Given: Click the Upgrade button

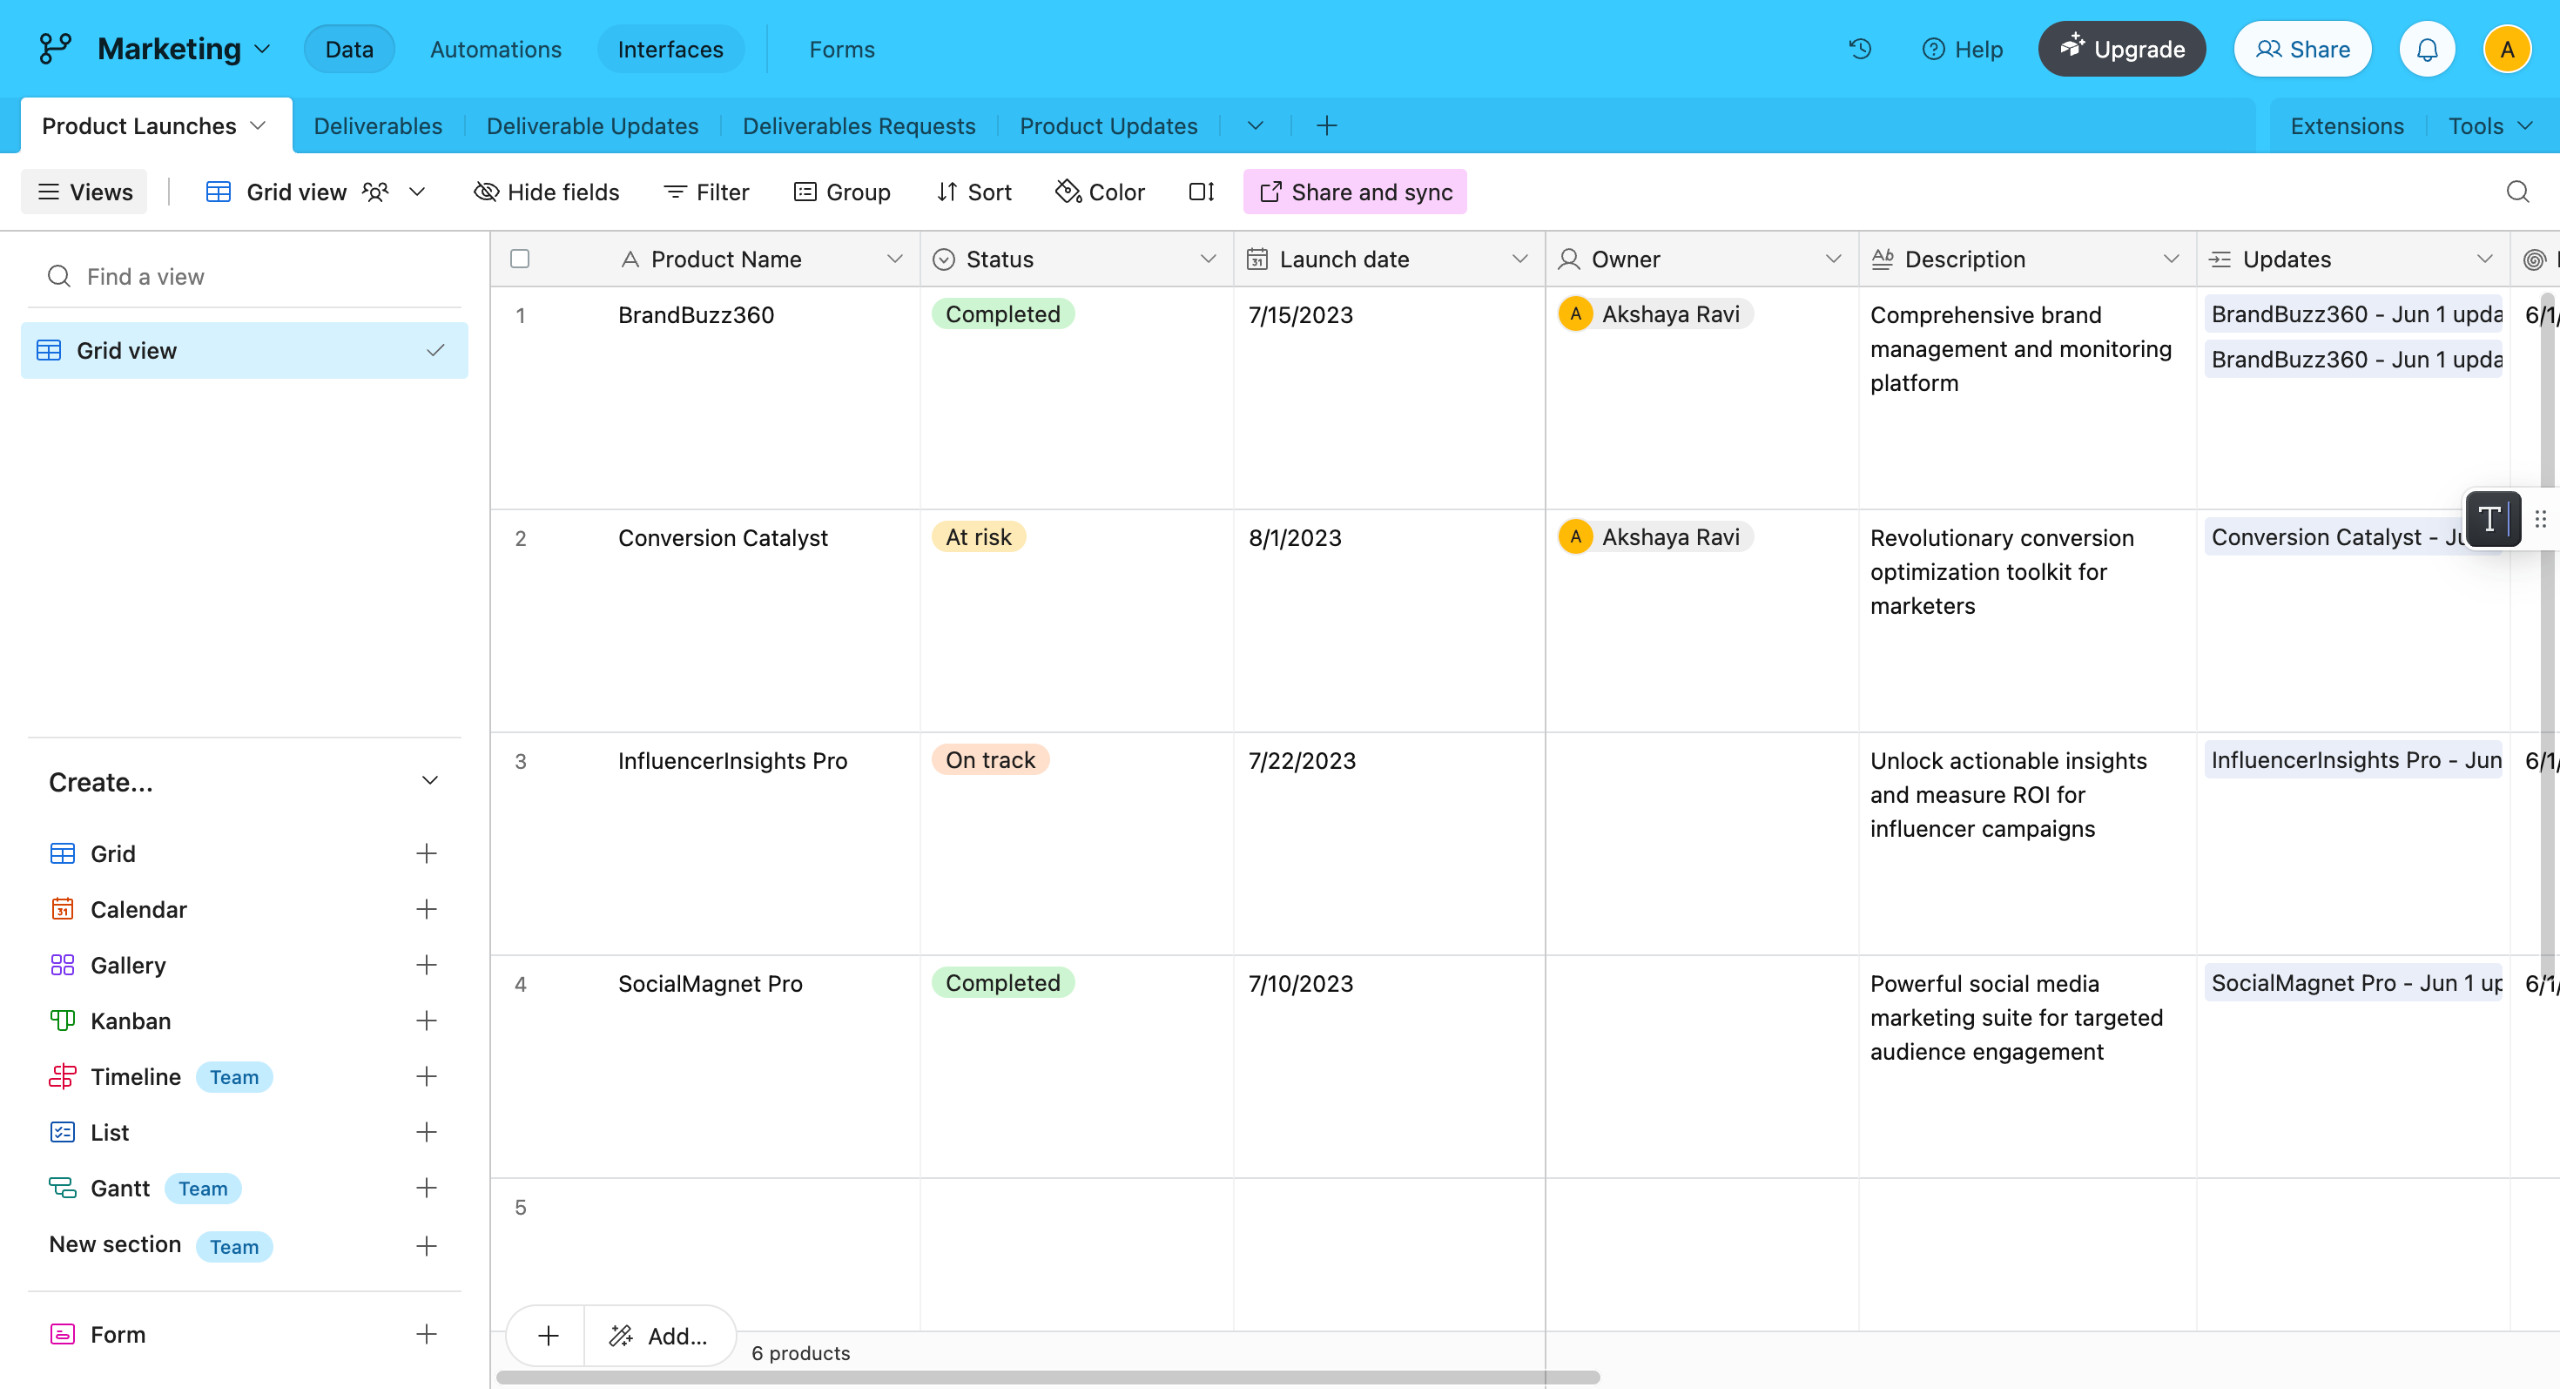Looking at the screenshot, I should 2121,49.
